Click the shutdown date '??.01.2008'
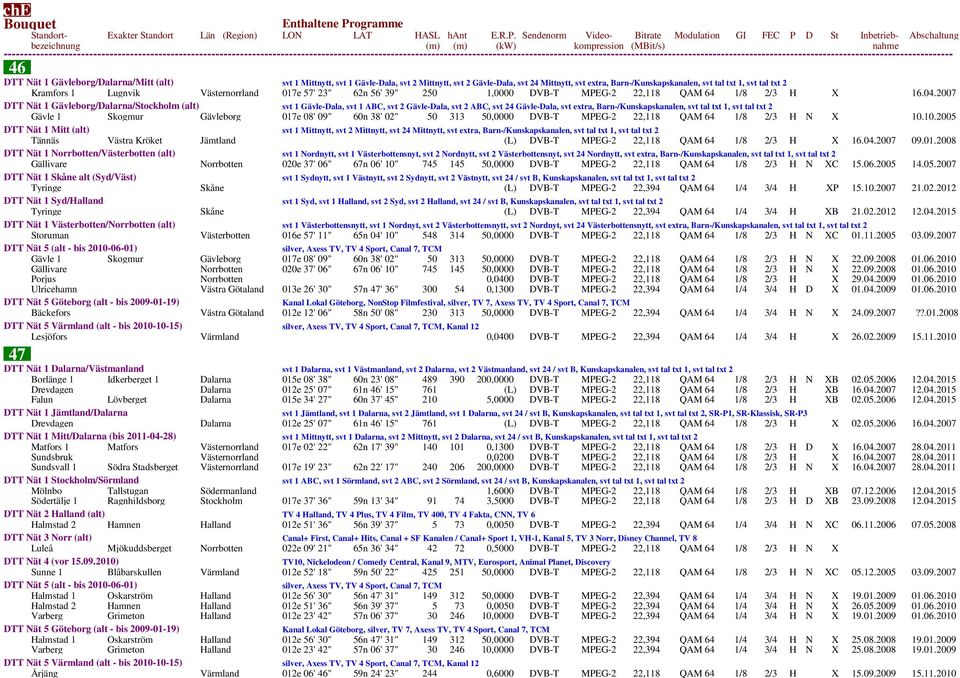 936,313
